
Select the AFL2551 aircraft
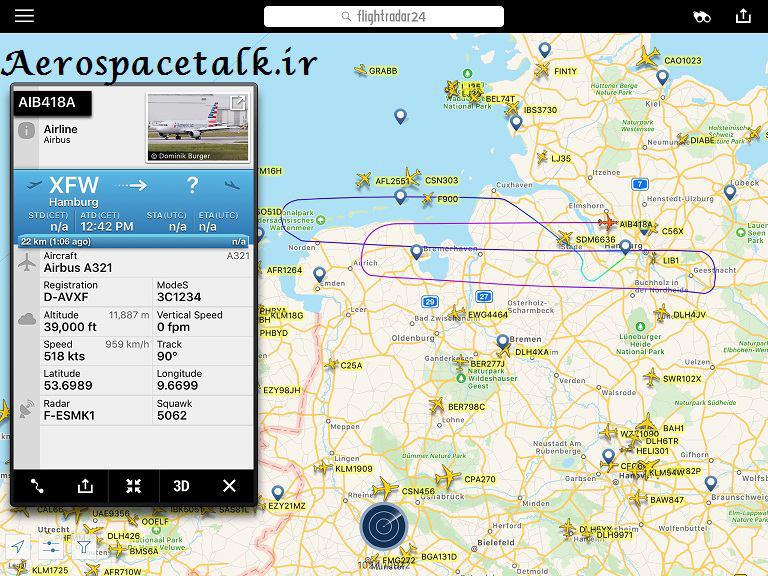(x=364, y=180)
